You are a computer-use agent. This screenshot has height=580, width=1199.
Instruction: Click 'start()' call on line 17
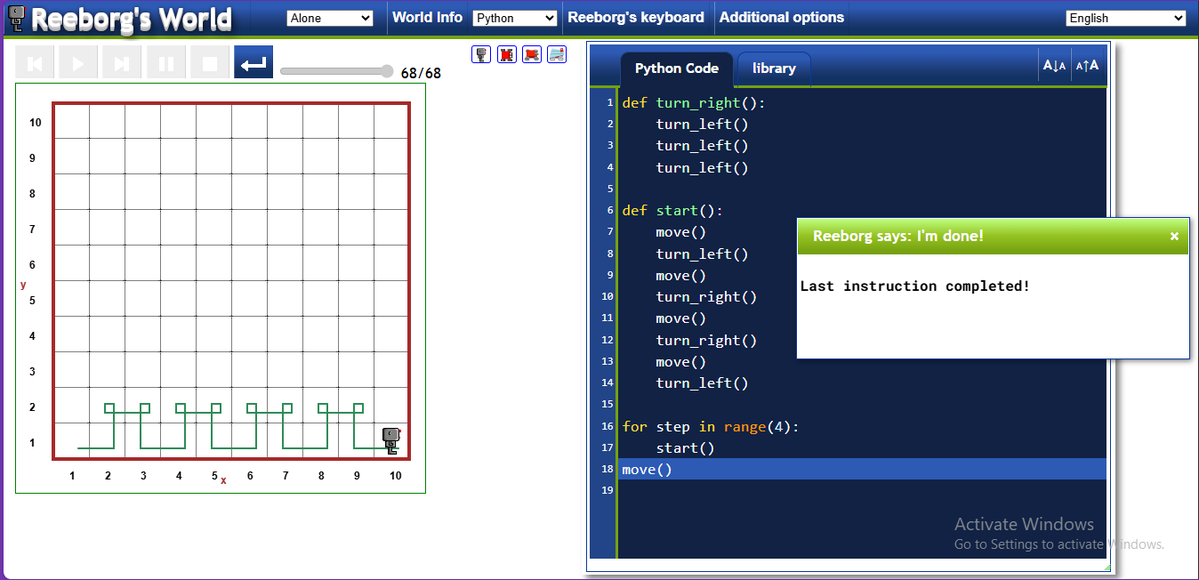[x=685, y=448]
